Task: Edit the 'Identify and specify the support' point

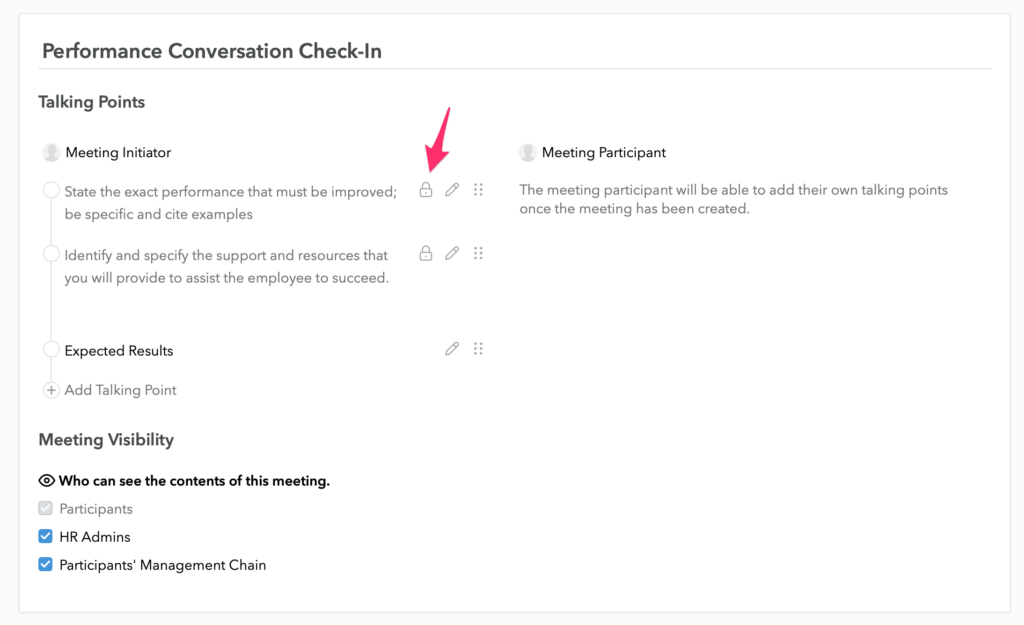Action: coord(452,253)
